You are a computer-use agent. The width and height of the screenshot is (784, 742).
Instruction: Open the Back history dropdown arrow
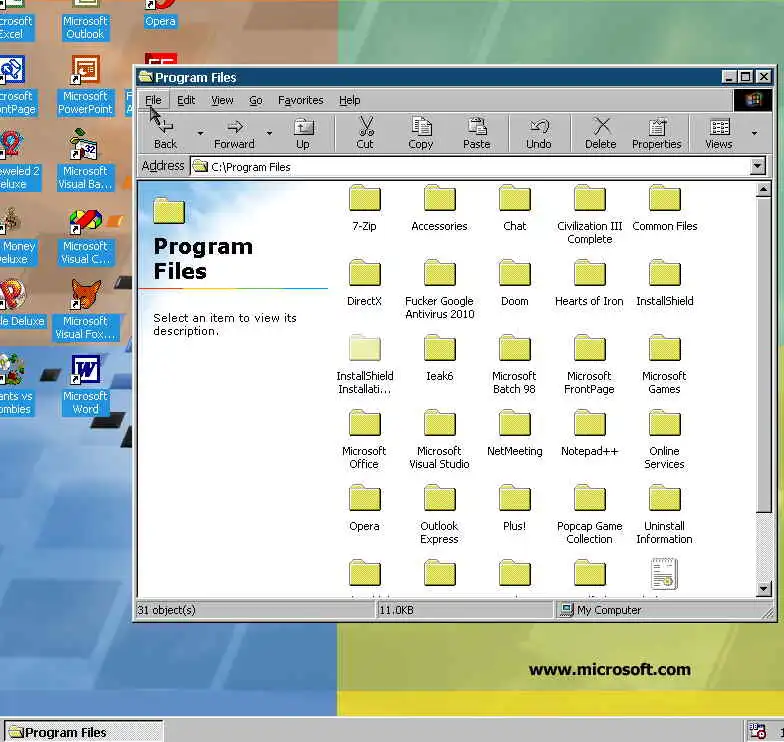tap(200, 134)
